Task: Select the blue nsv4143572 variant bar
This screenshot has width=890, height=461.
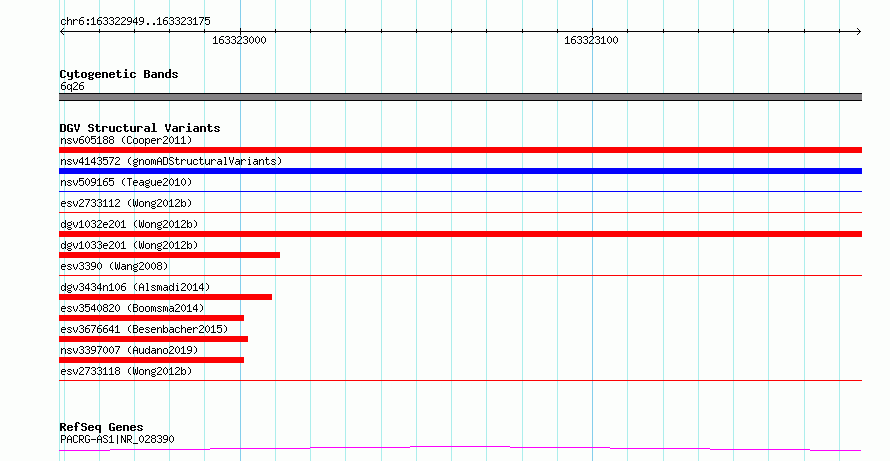Action: click(x=460, y=171)
